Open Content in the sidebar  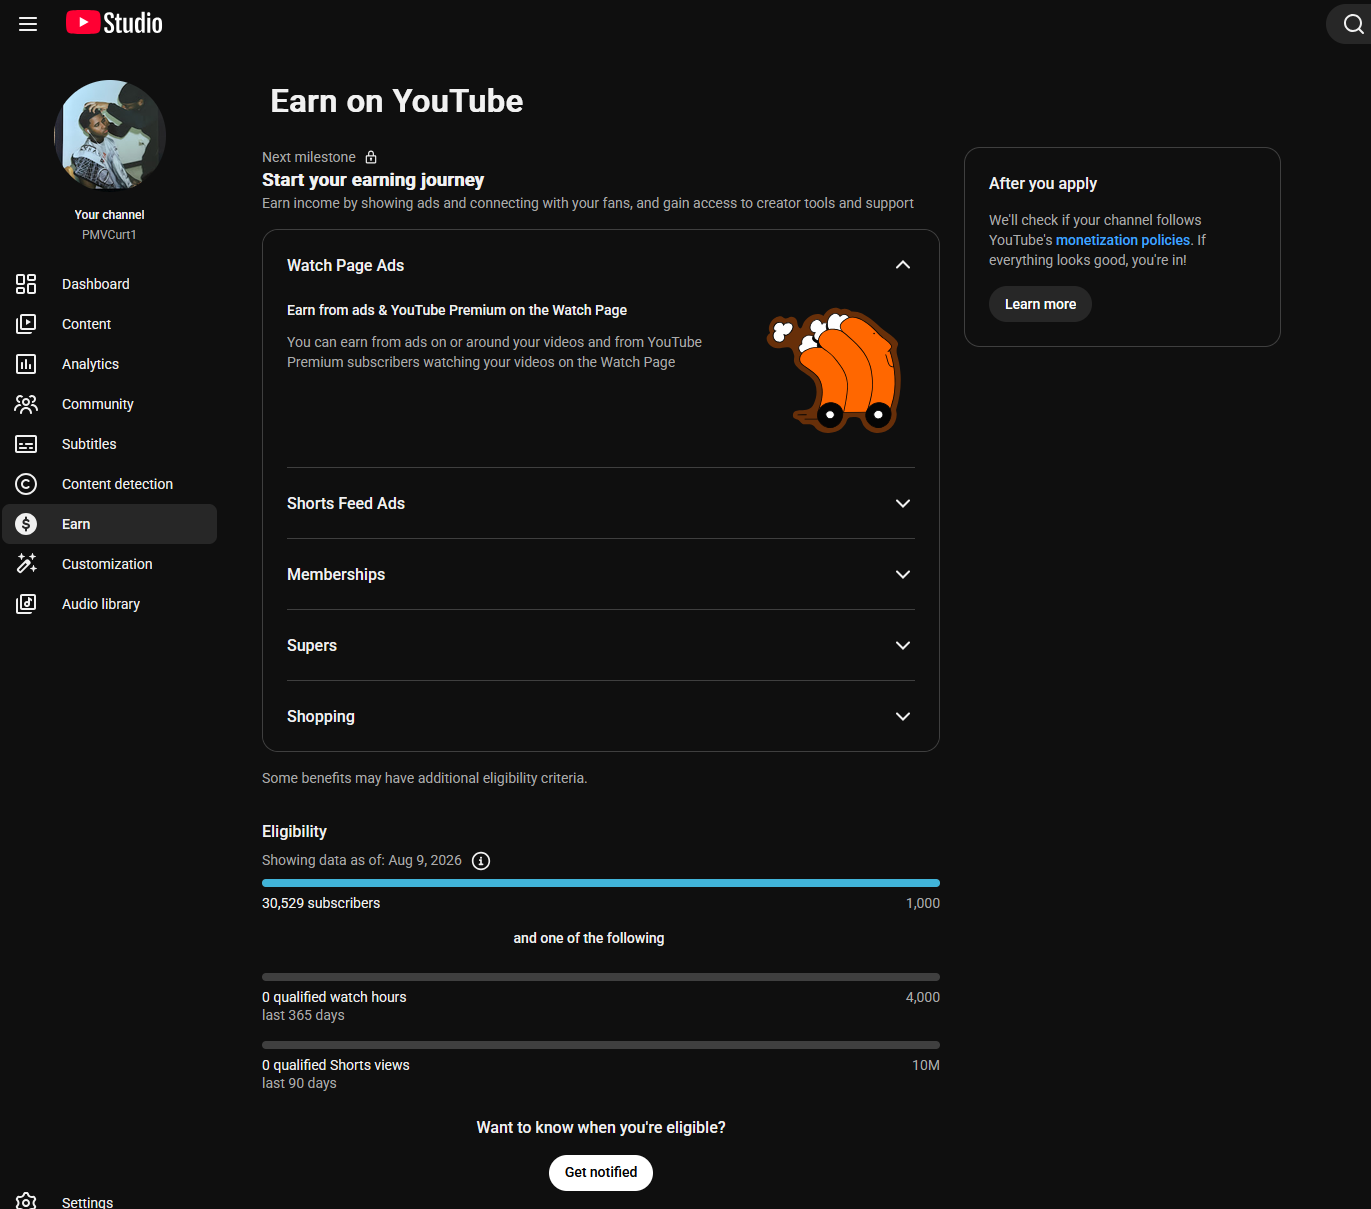point(110,324)
